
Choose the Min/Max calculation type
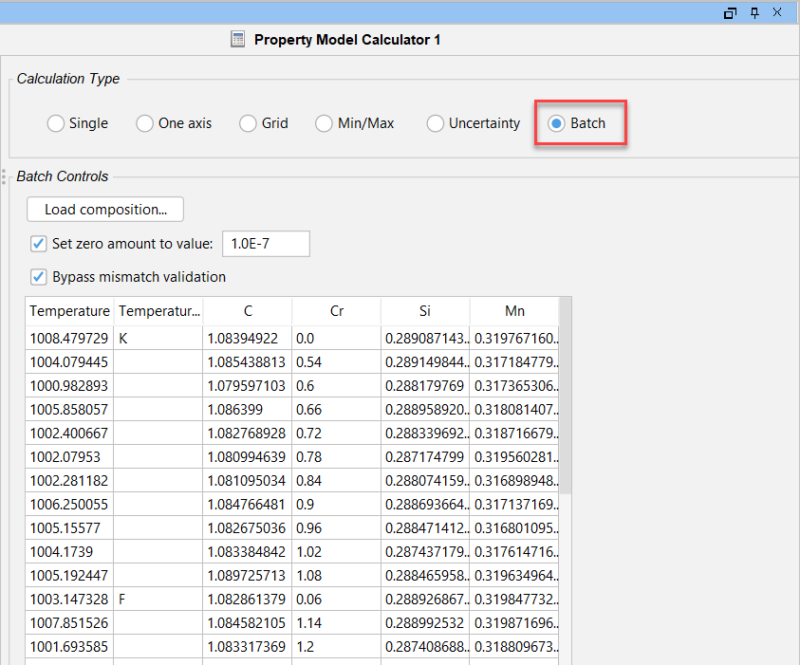pyautogui.click(x=324, y=123)
